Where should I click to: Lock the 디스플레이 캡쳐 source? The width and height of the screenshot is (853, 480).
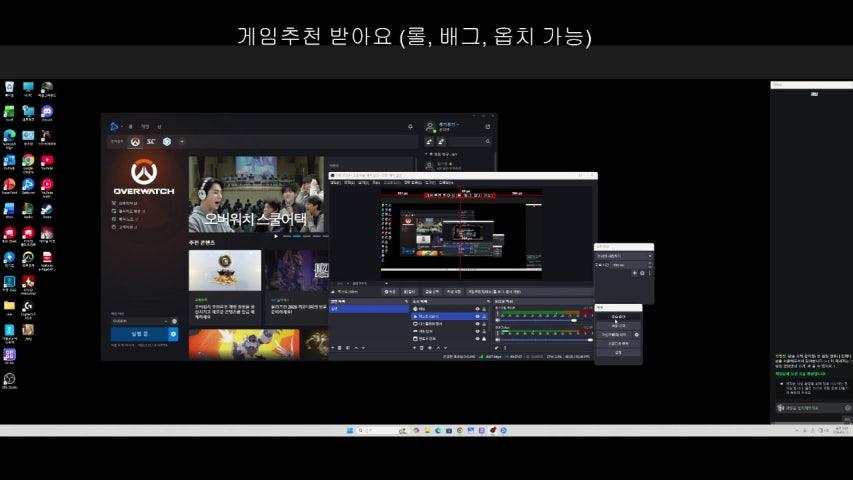[484, 324]
